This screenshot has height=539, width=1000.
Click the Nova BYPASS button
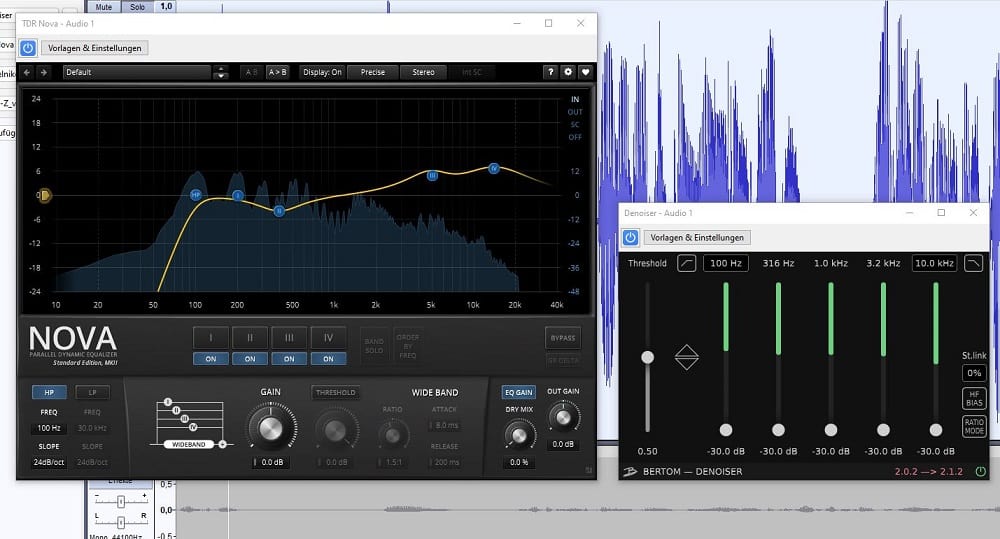point(562,338)
